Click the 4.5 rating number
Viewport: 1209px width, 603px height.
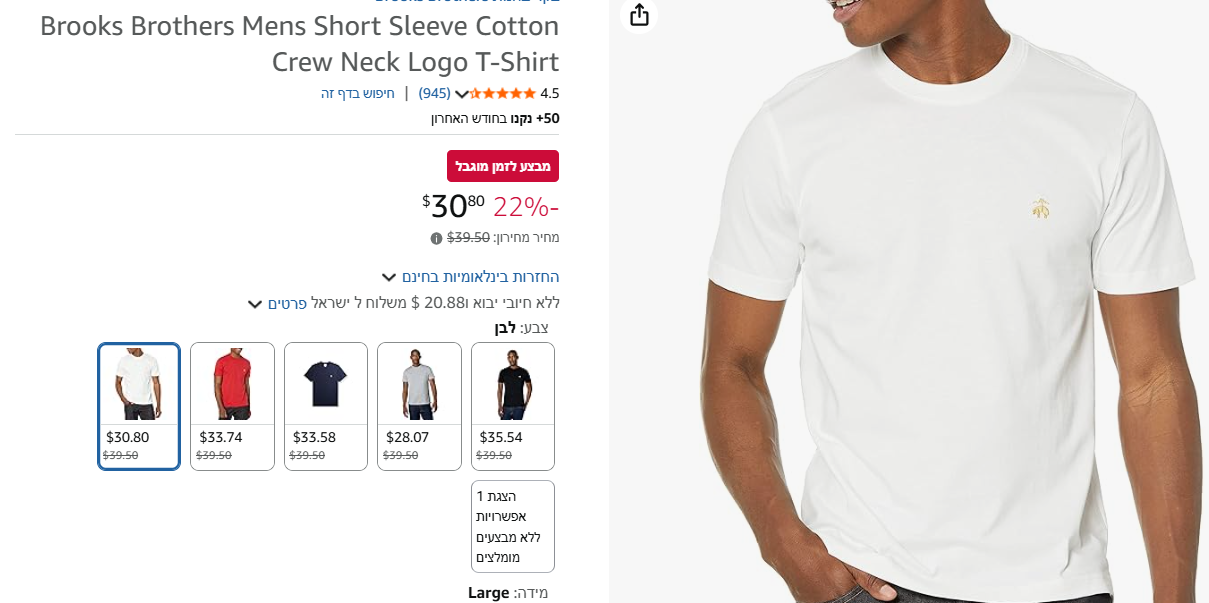pyautogui.click(x=550, y=93)
